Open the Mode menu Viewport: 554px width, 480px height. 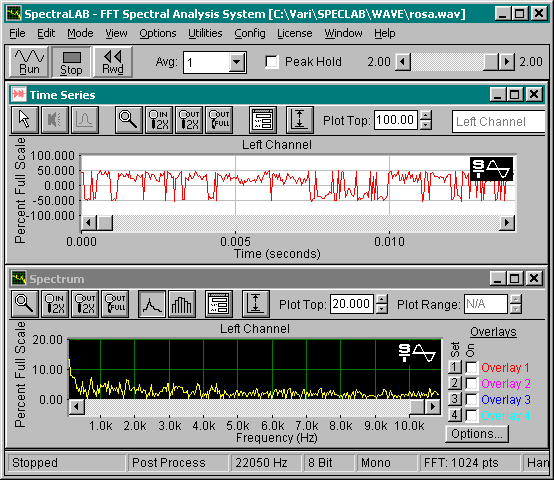click(80, 33)
